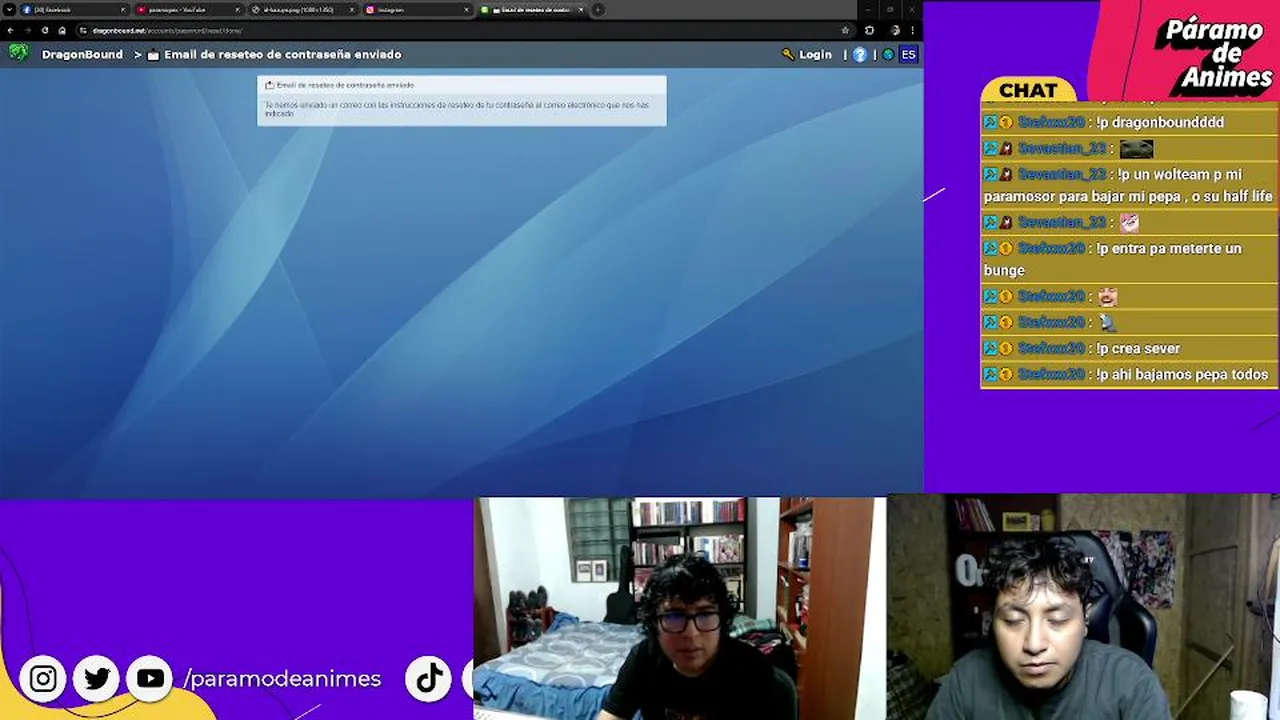Open the DragonBound home link
This screenshot has height=720, width=1280.
82,54
